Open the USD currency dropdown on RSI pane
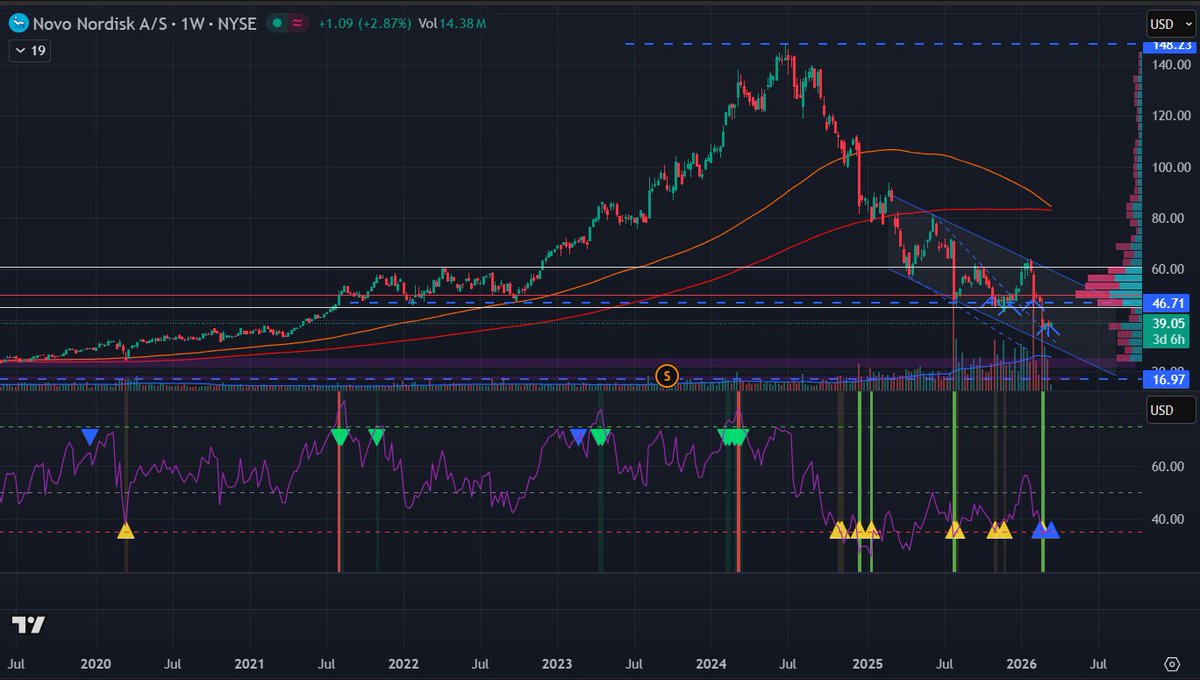The height and width of the screenshot is (680, 1200). [x=1169, y=410]
